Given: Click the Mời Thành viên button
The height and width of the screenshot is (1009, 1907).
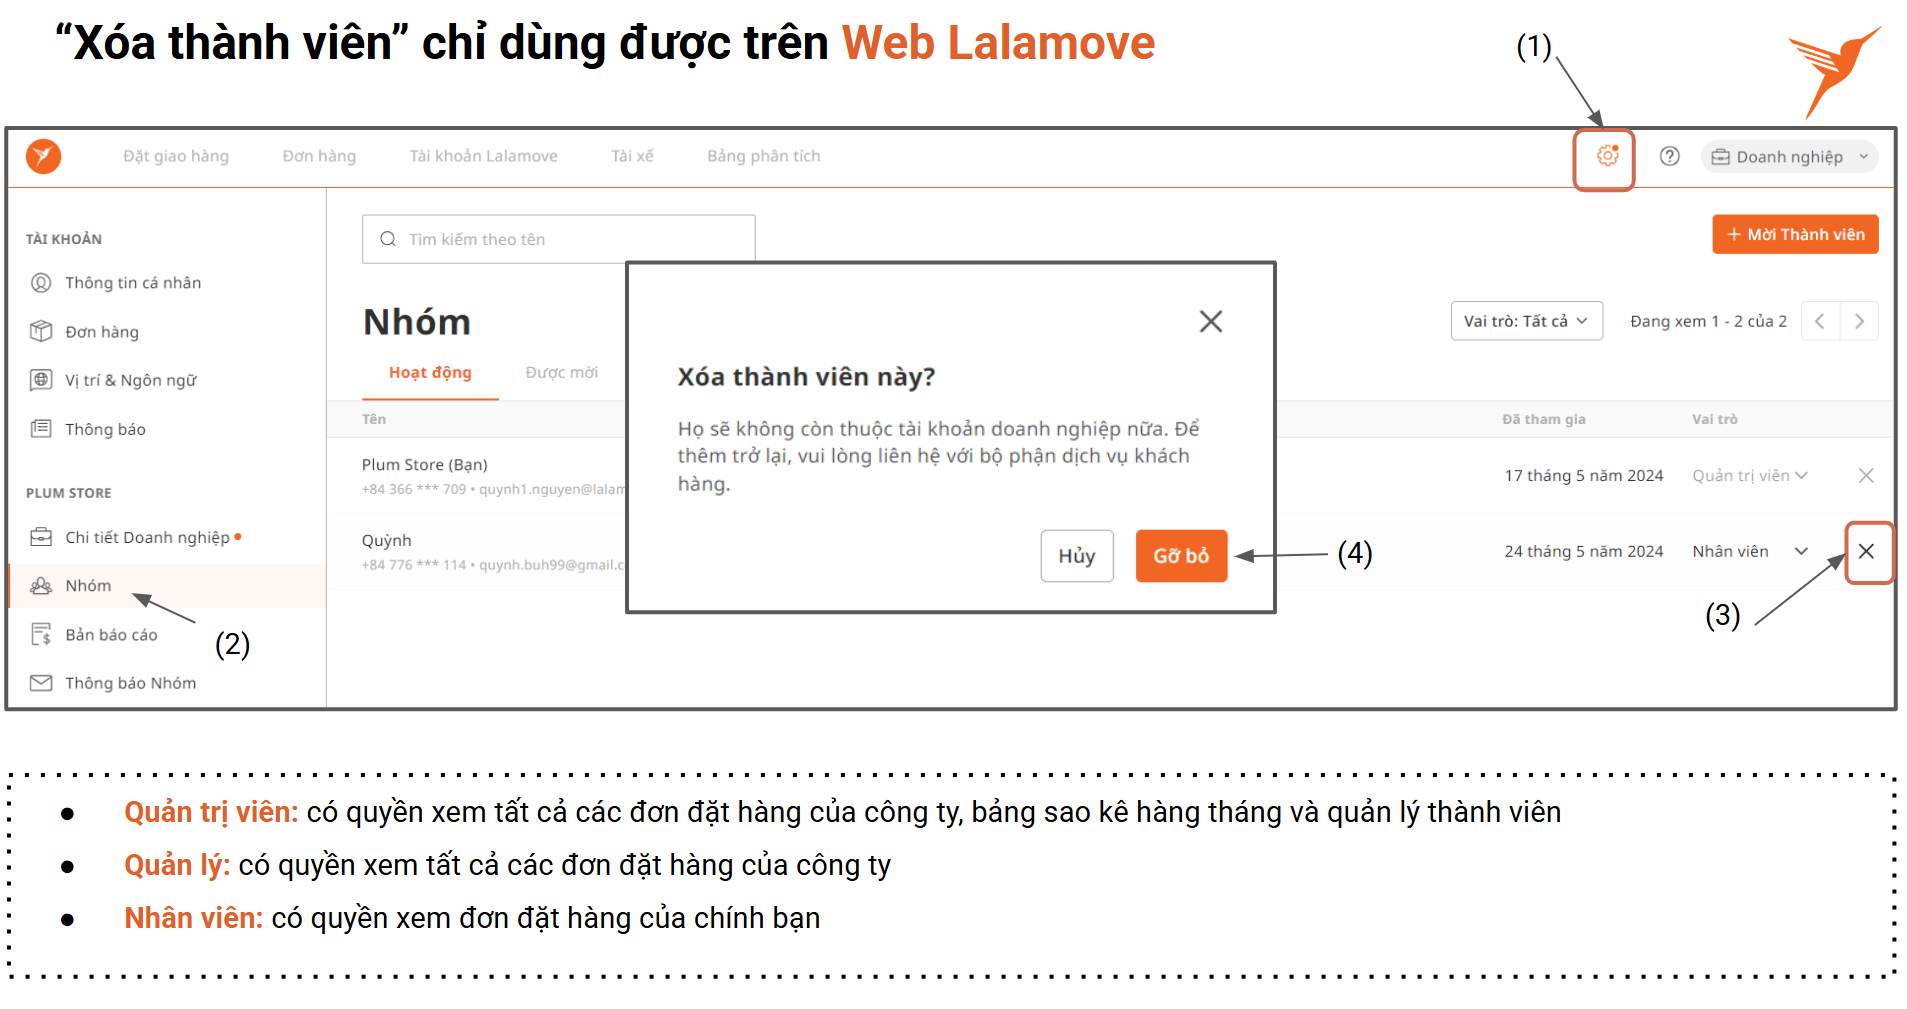Looking at the screenshot, I should point(1794,234).
